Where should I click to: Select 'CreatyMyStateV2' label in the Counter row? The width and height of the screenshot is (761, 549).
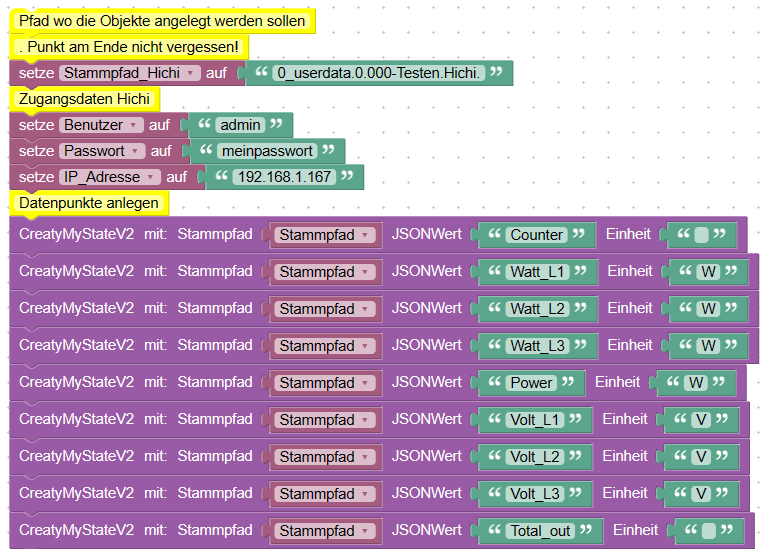(76, 234)
